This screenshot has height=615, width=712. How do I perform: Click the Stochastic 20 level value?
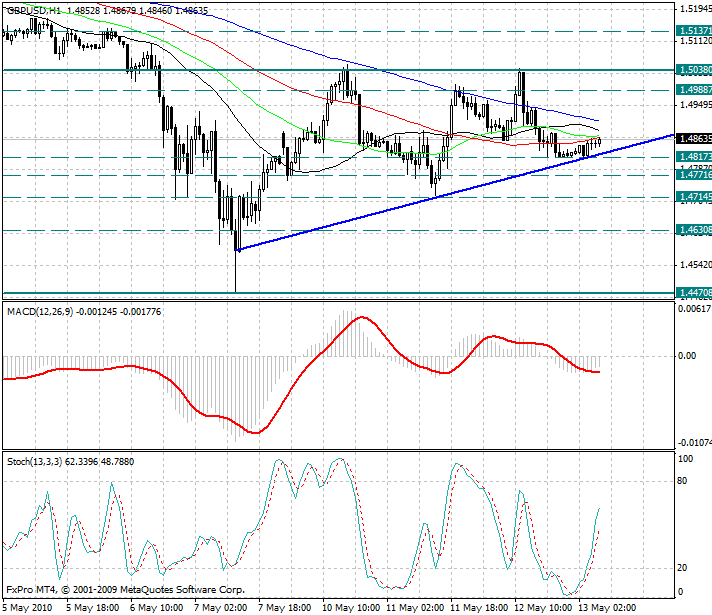coord(682,568)
